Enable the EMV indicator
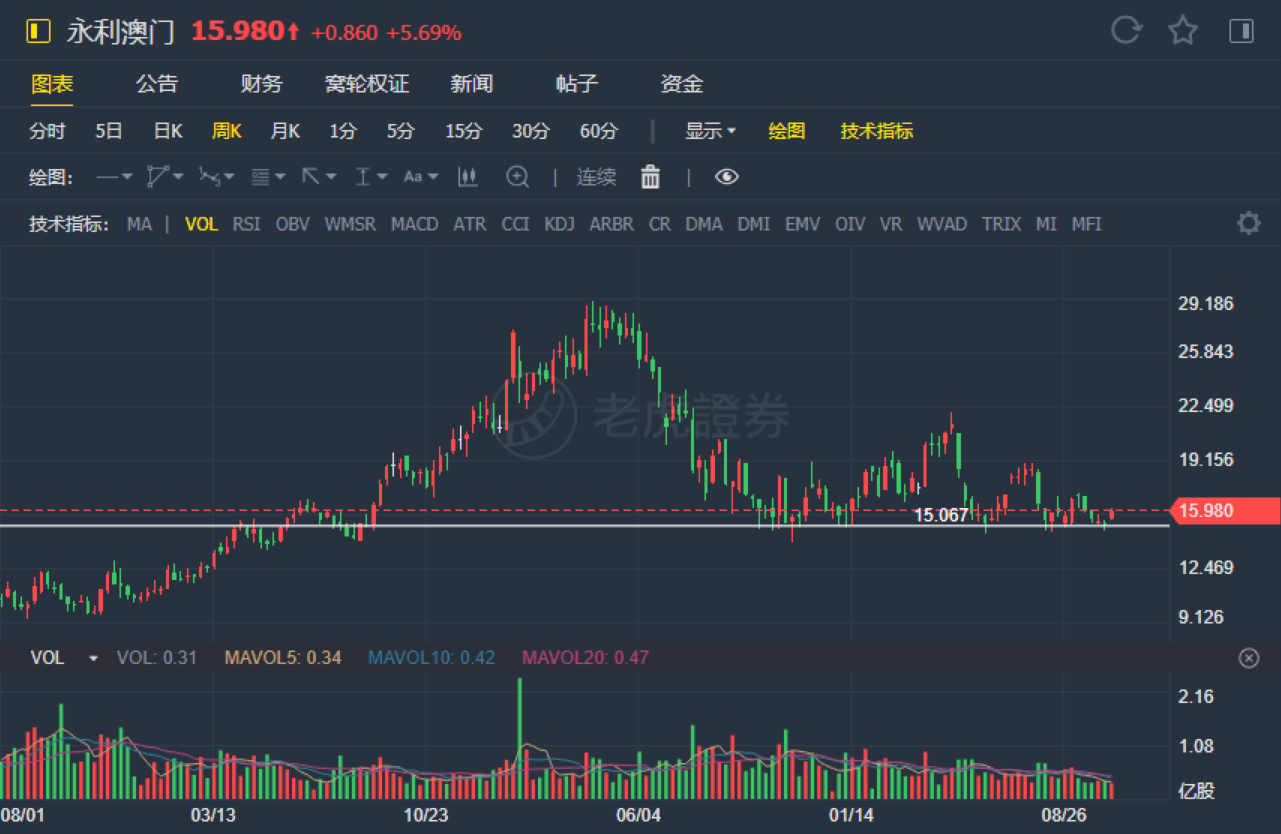This screenshot has width=1281, height=834. pyautogui.click(x=802, y=224)
